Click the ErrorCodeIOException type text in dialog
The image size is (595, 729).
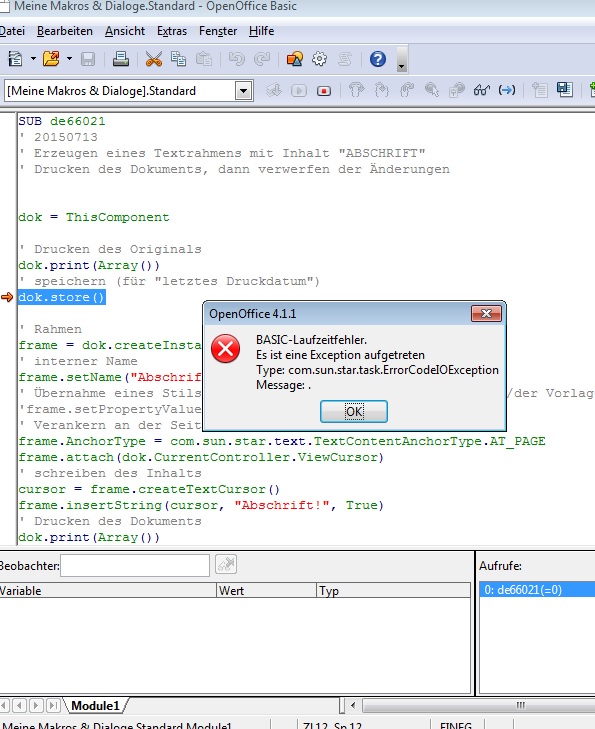point(393,370)
